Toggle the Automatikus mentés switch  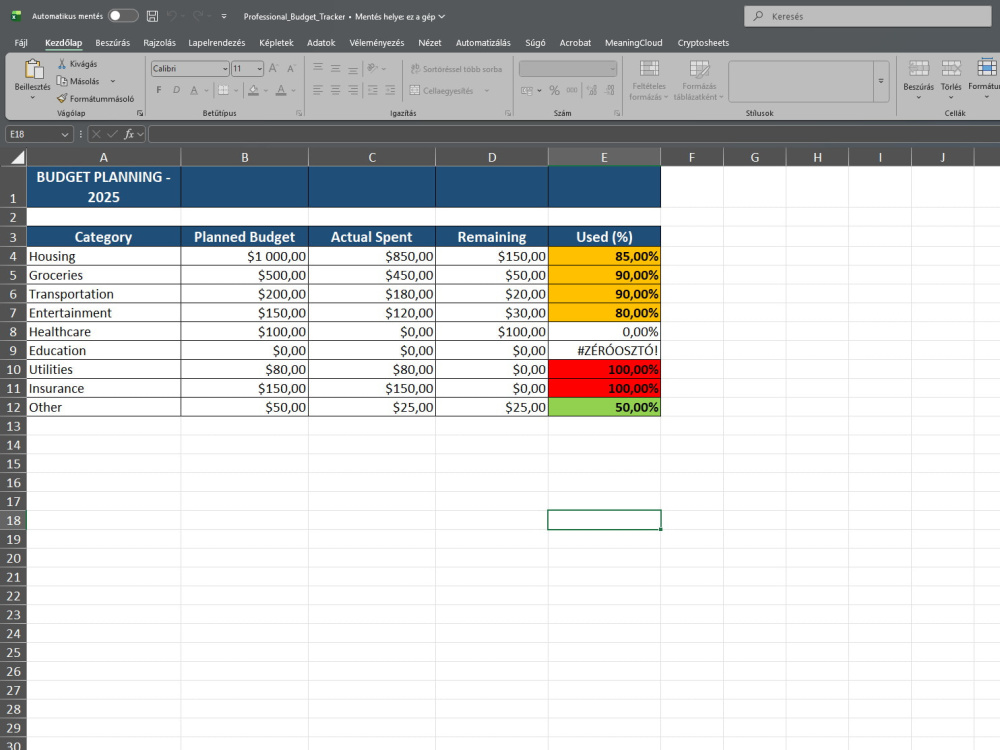pos(123,16)
